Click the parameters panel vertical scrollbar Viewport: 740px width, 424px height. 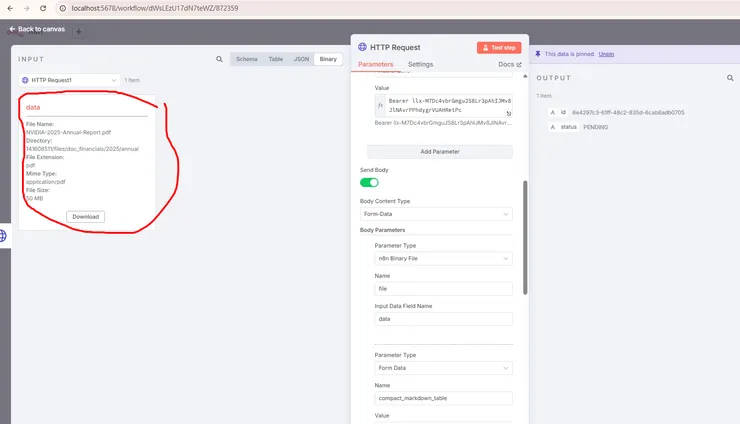tap(525, 237)
